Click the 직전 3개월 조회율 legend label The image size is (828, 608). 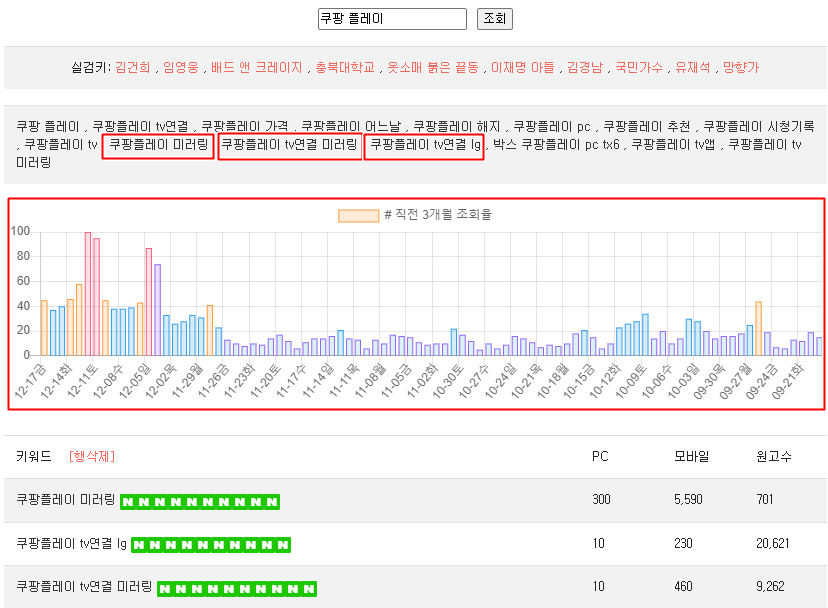(438, 214)
